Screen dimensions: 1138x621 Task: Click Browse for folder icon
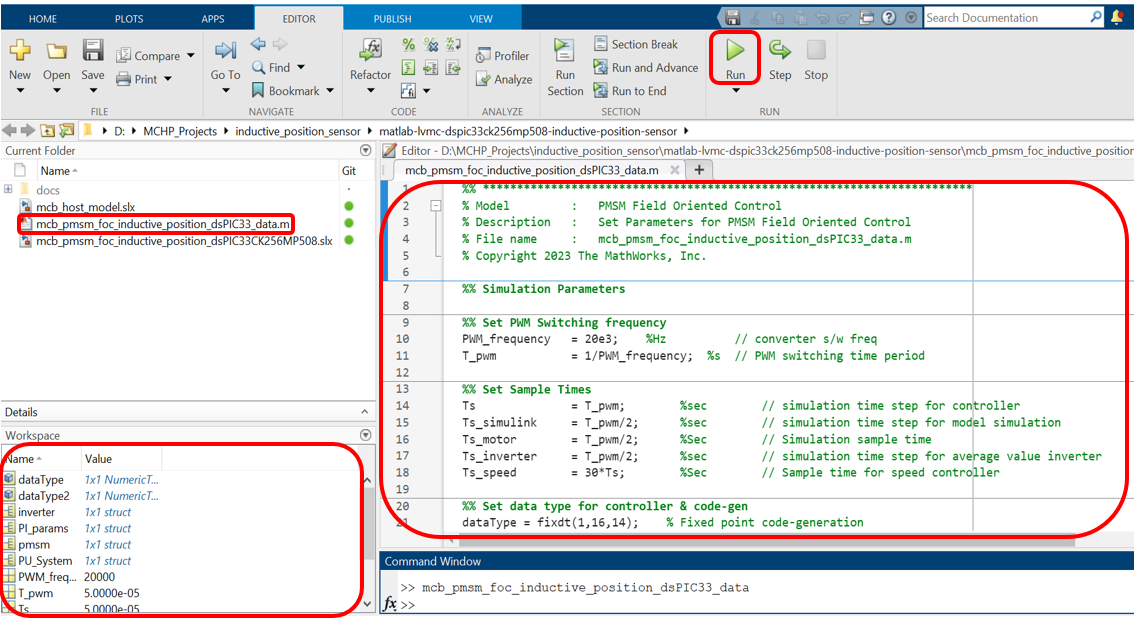(66, 131)
